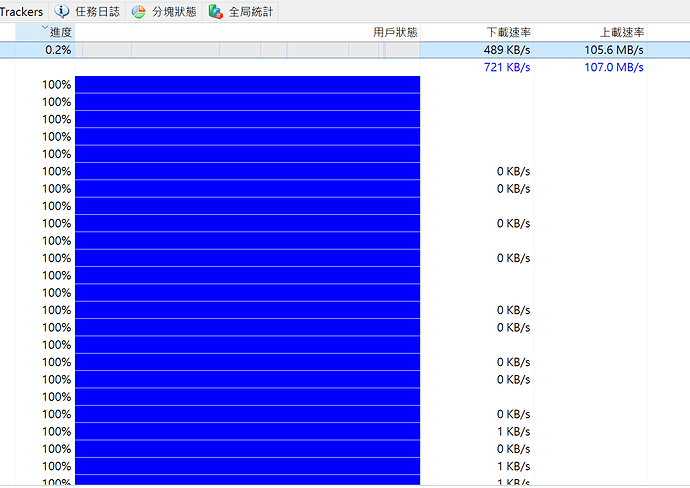
Task: Click the 用戶狀態 column header
Action: pos(247,32)
